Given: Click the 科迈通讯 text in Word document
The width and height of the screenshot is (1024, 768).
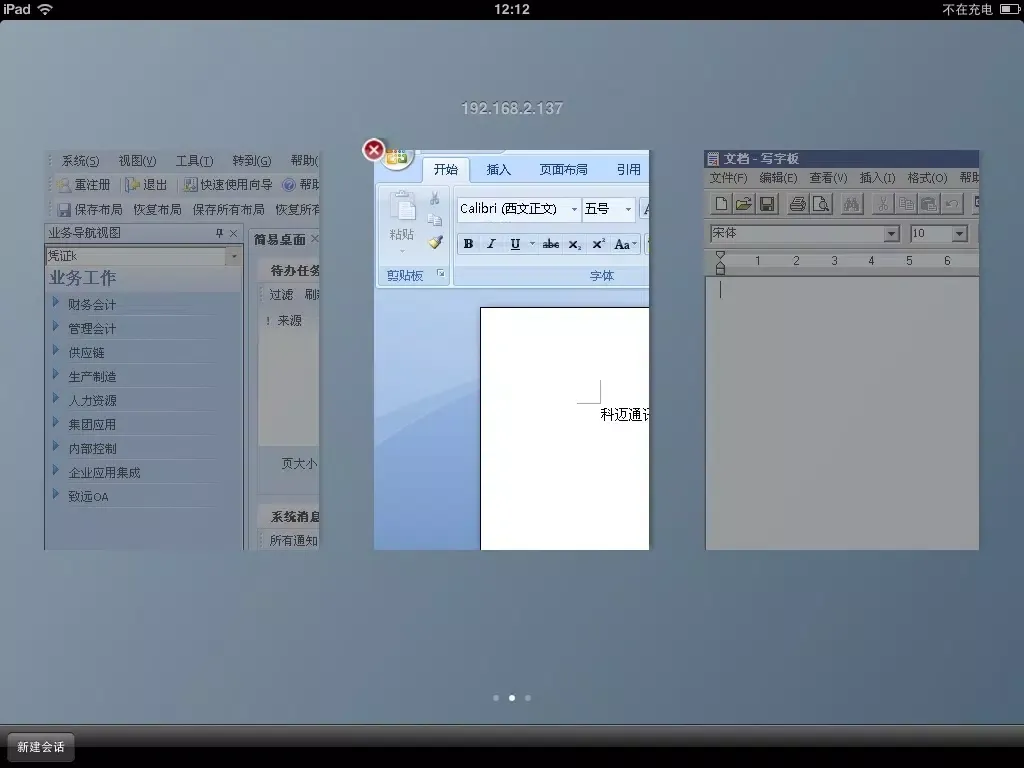Looking at the screenshot, I should pyautogui.click(x=624, y=415).
